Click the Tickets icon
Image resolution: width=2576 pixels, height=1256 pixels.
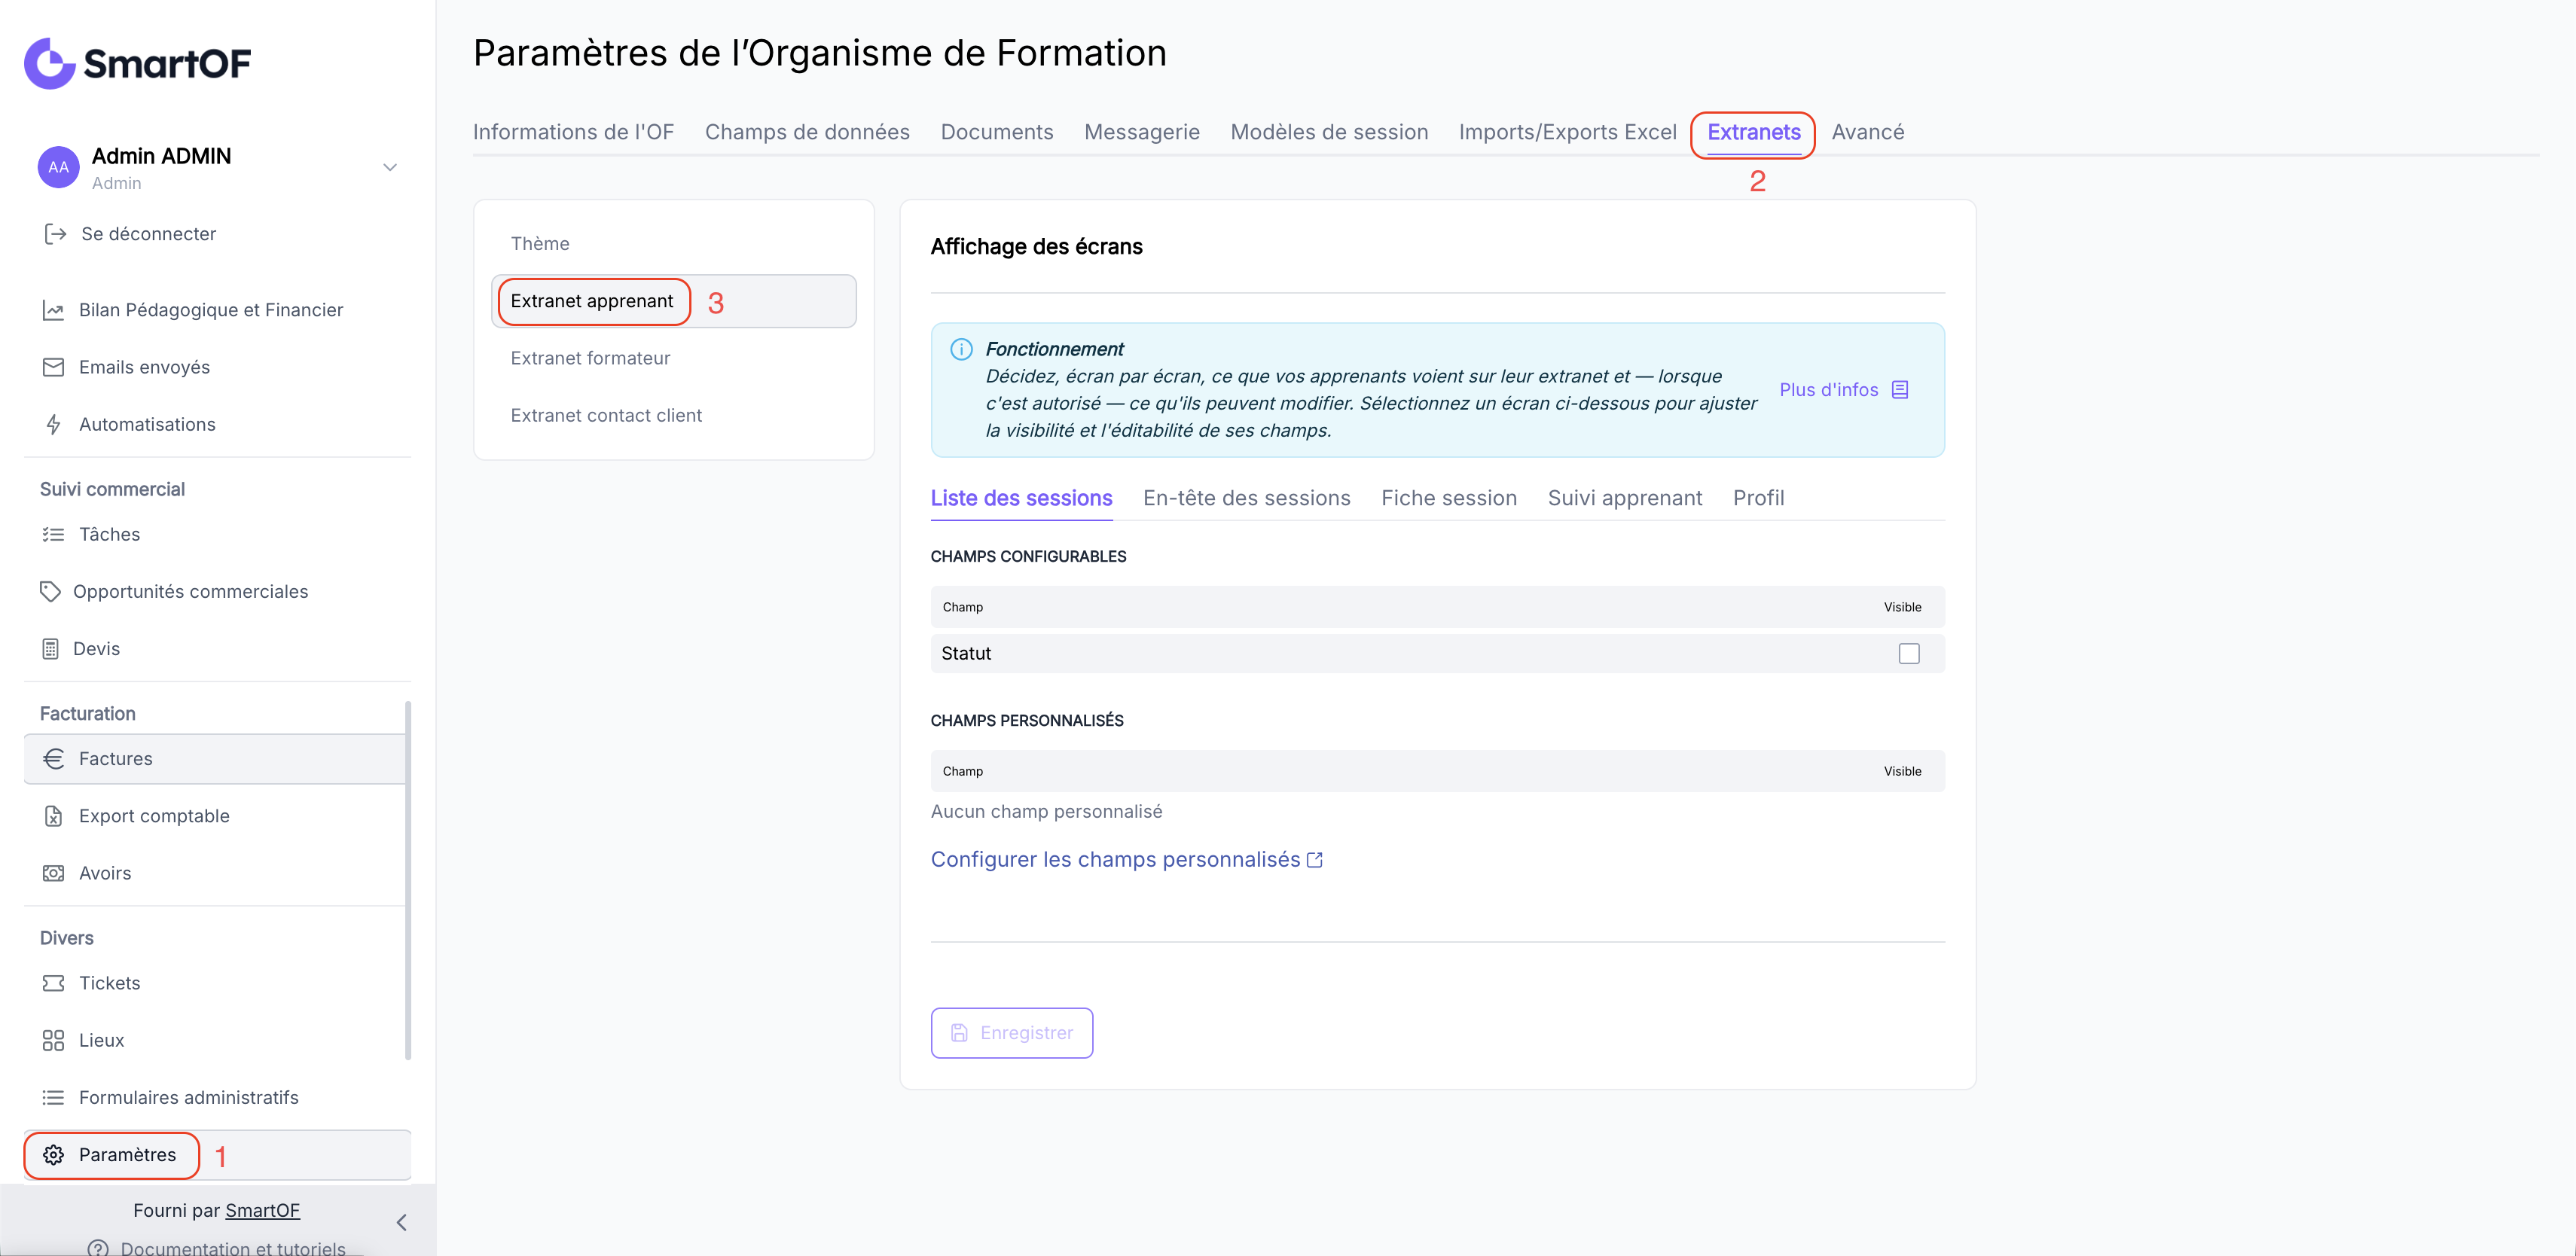(53, 983)
